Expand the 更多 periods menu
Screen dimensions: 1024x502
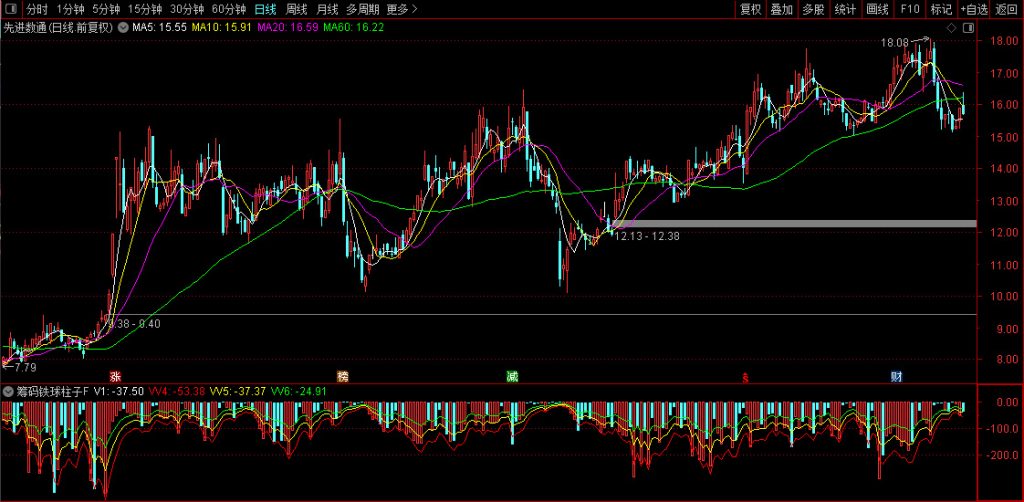pyautogui.click(x=402, y=9)
